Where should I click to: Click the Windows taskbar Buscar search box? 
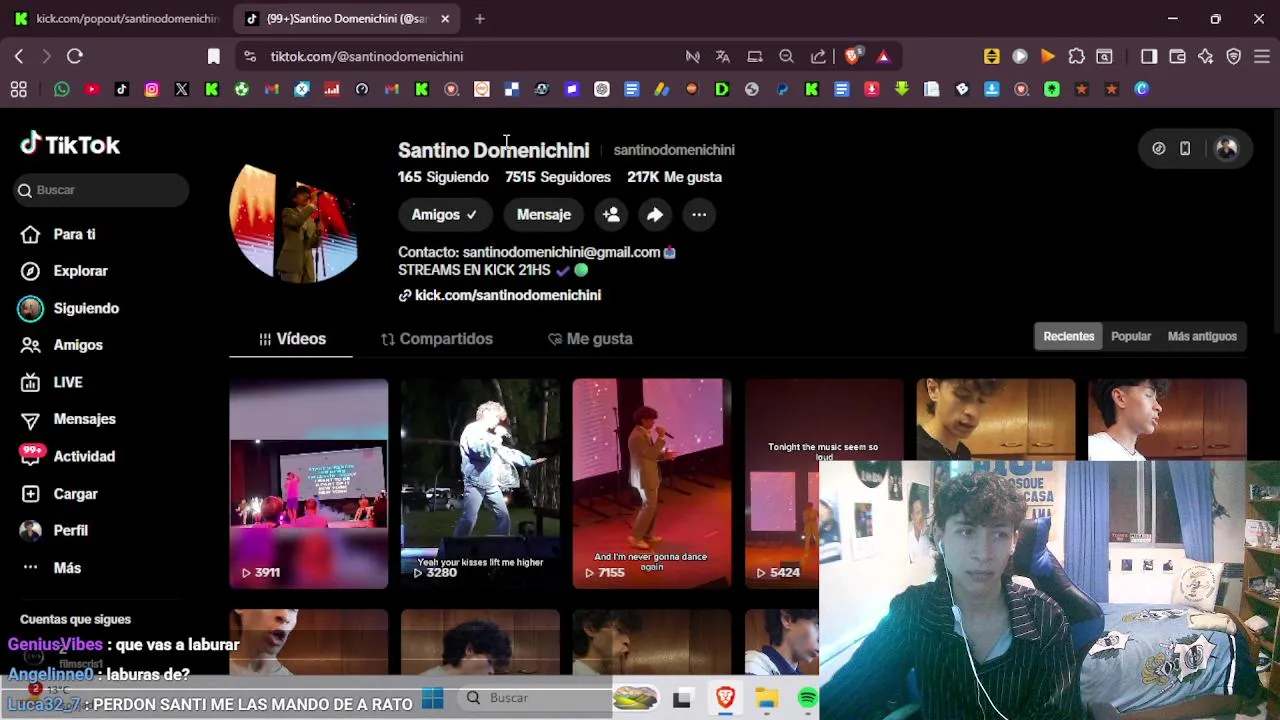534,698
